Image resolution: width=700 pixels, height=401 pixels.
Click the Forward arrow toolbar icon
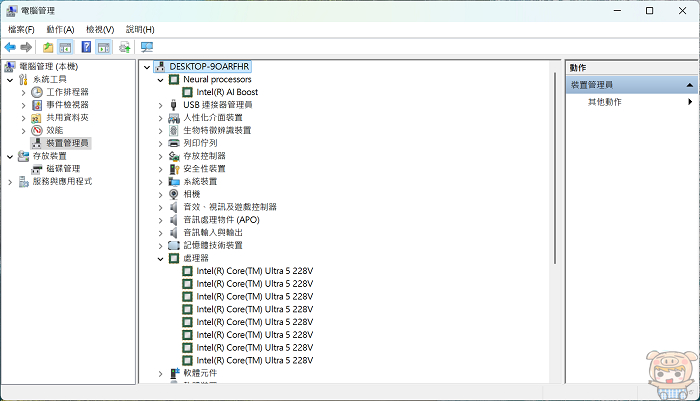pyautogui.click(x=26, y=47)
